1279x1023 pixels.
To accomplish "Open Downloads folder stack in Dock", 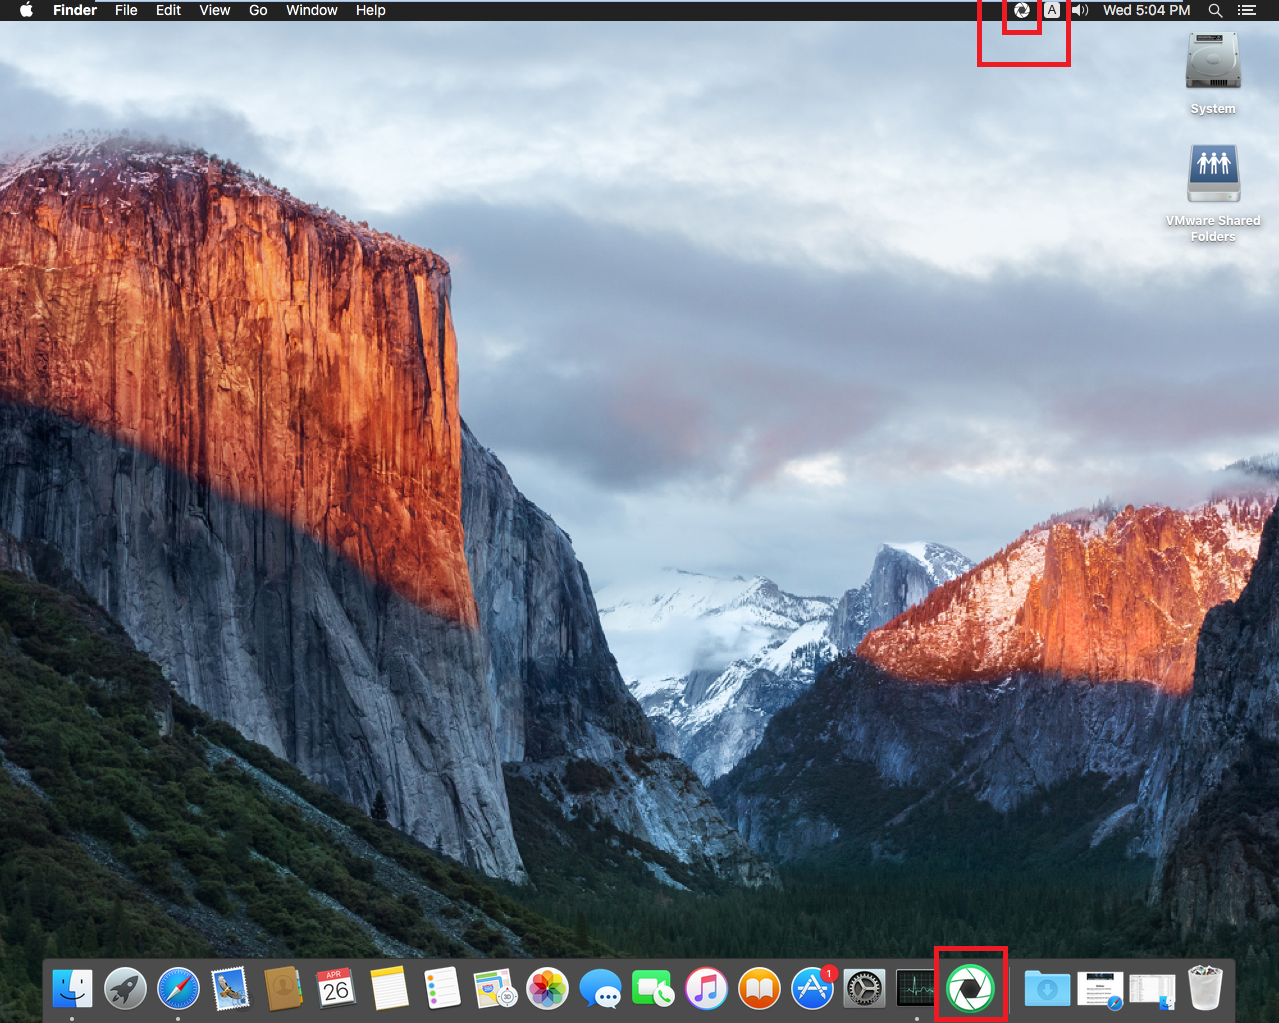I will point(1047,989).
